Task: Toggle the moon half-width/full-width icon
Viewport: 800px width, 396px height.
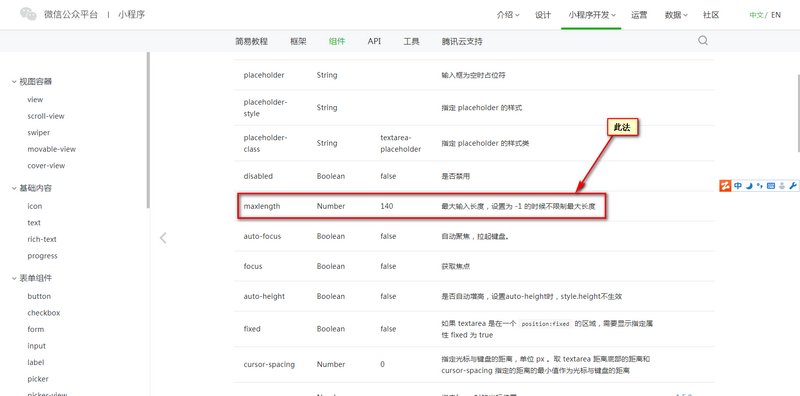Action: [x=749, y=186]
